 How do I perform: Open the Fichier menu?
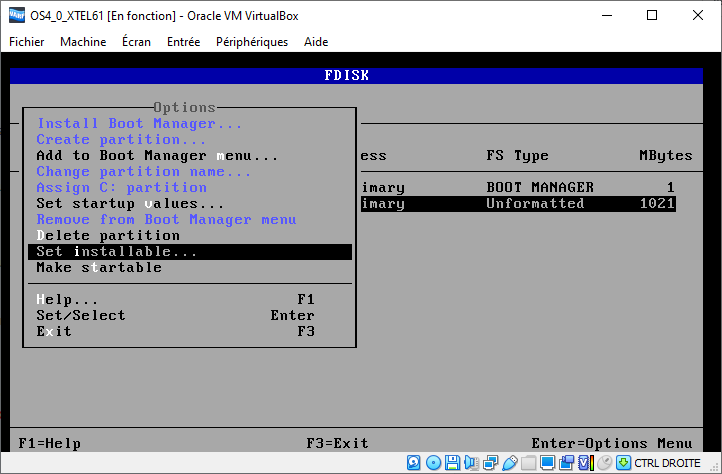click(27, 42)
